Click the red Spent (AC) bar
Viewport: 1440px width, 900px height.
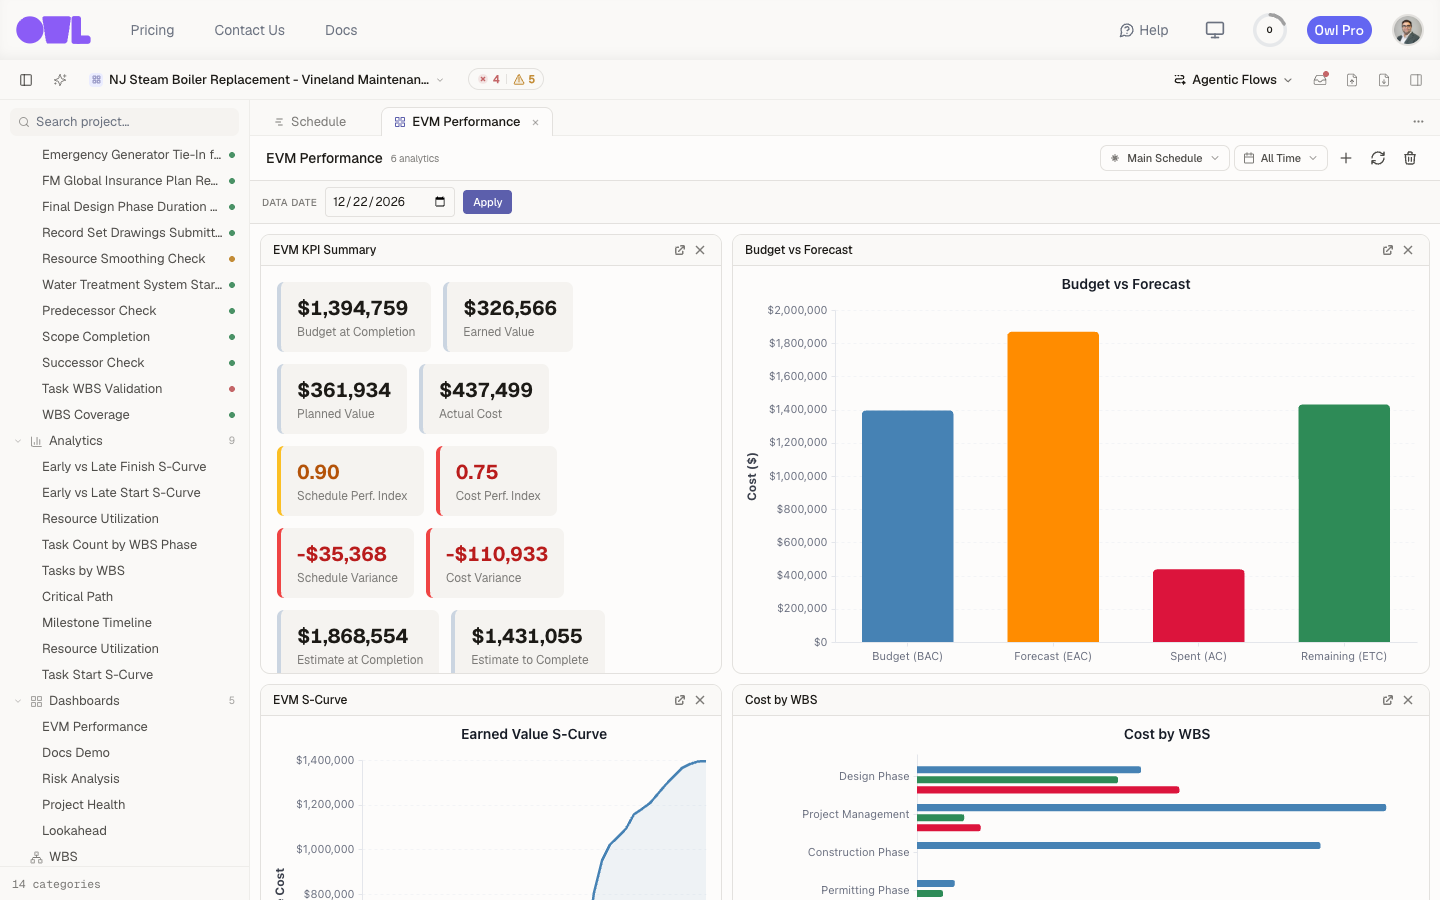[1198, 606]
